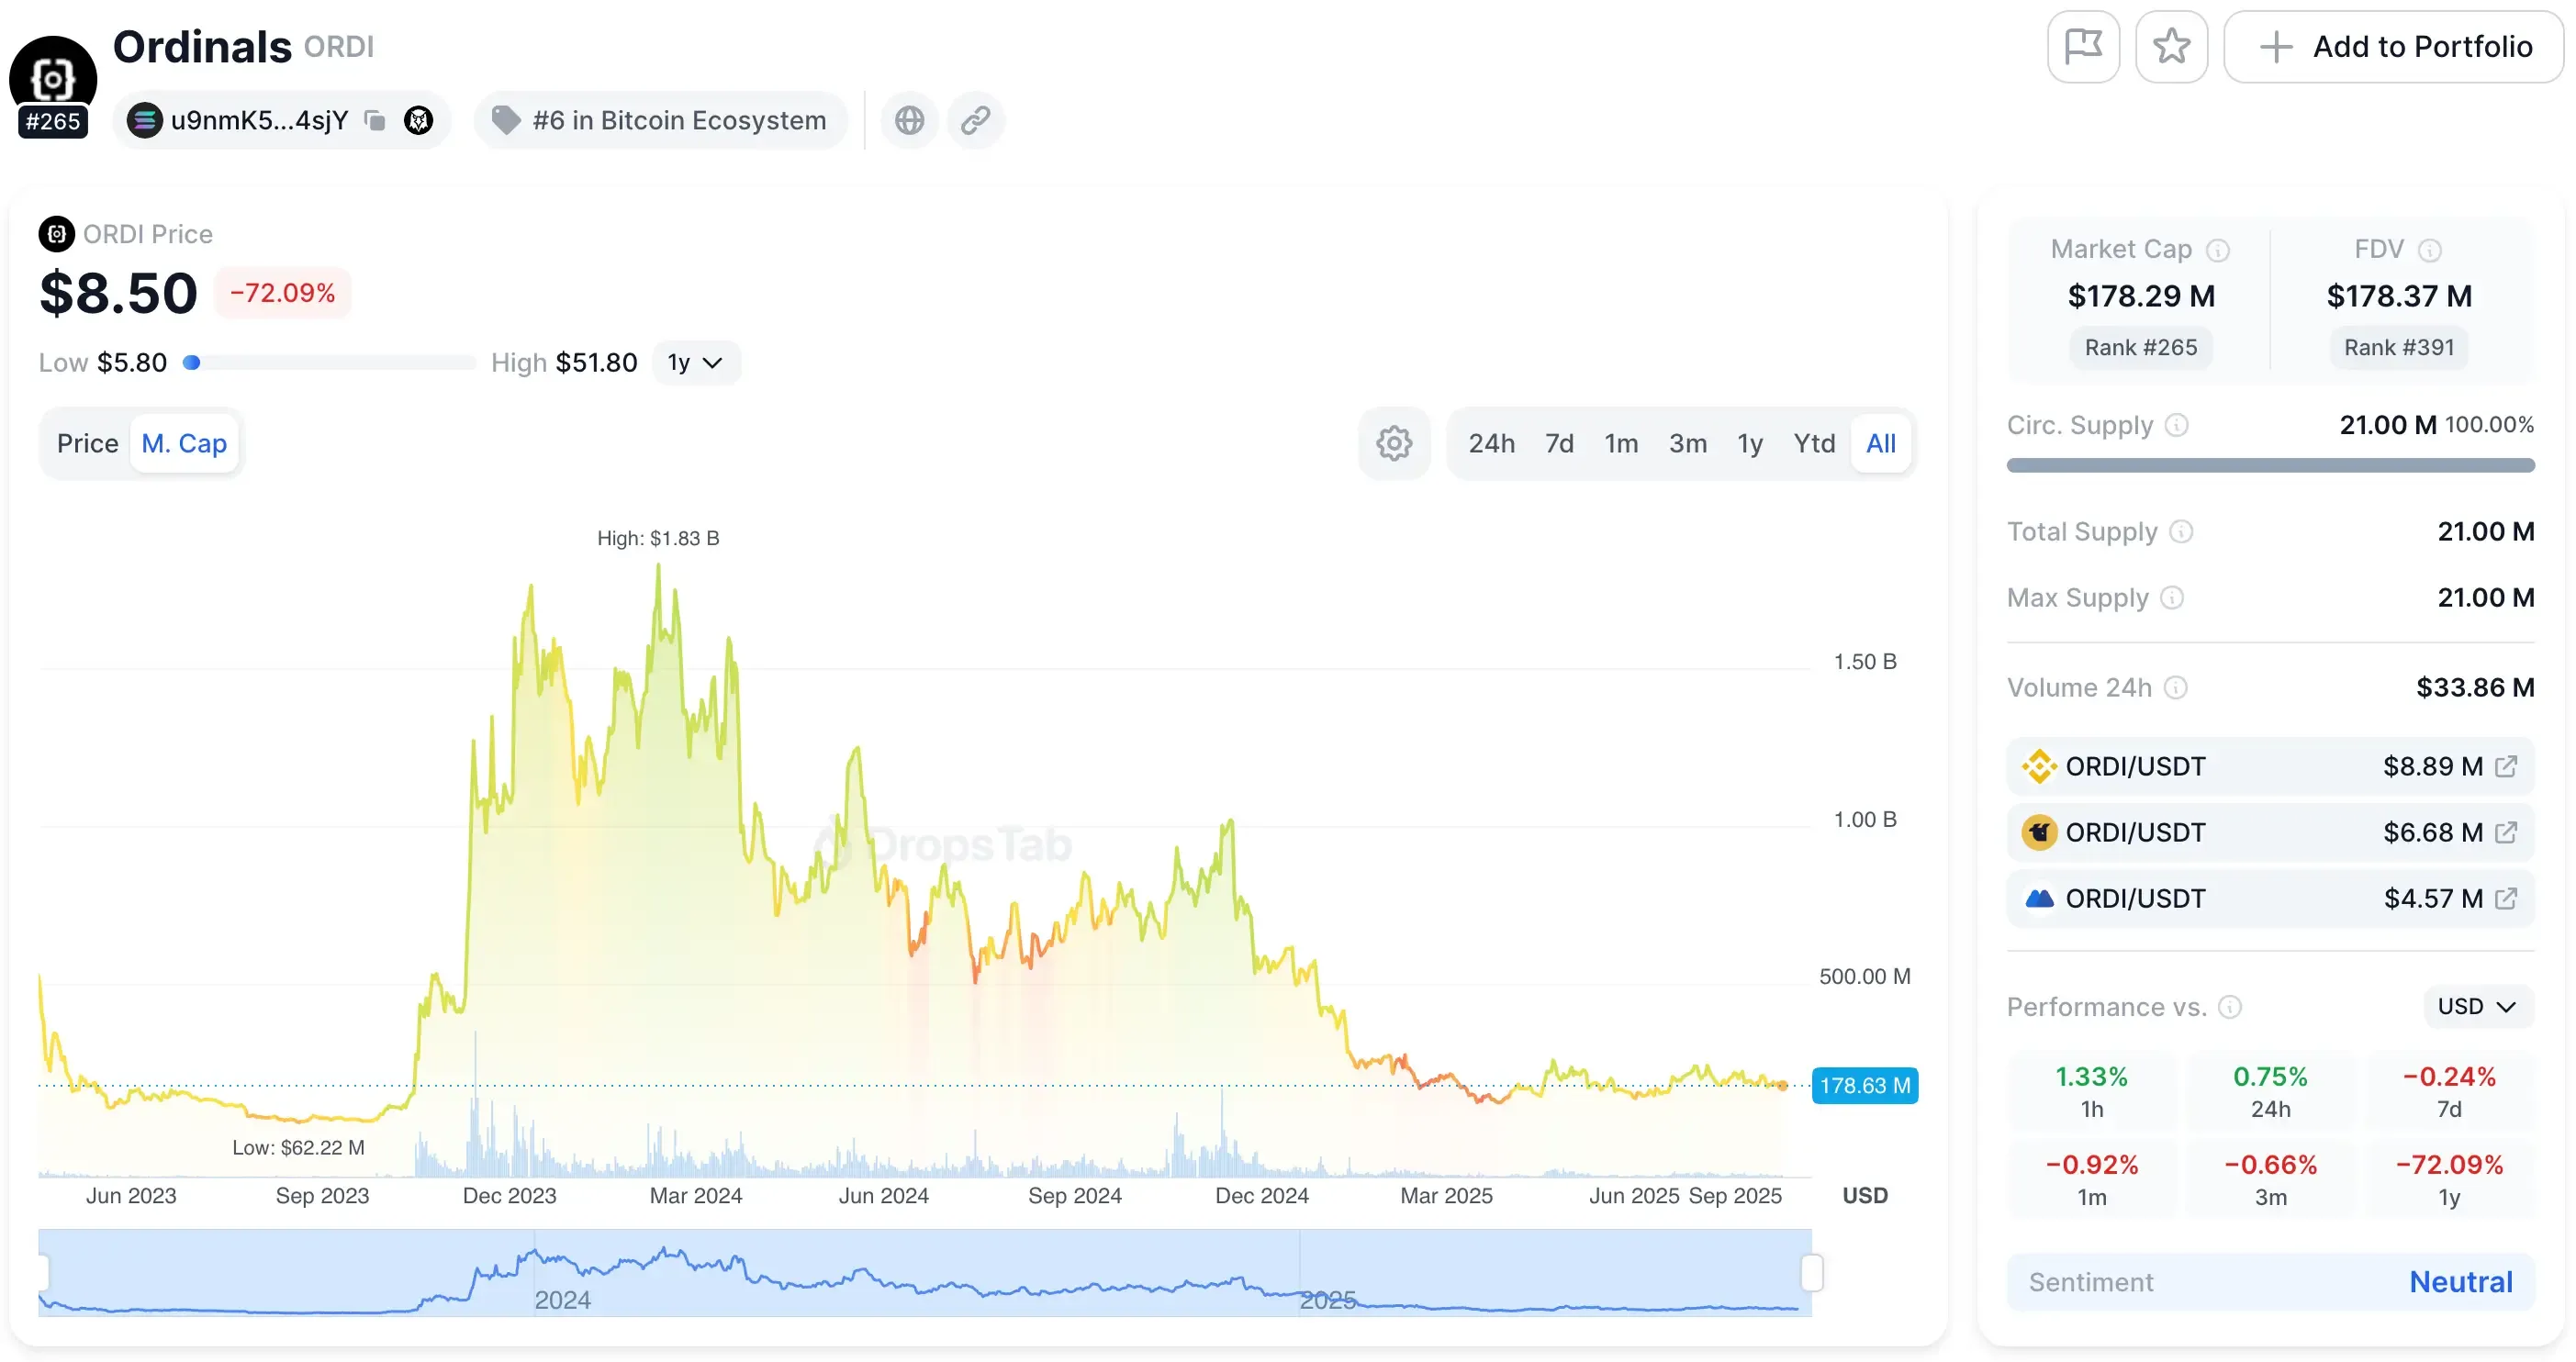Open Binance ORDI/USDT market via external link icon
This screenshot has height=1362, width=2576.
[x=2506, y=766]
